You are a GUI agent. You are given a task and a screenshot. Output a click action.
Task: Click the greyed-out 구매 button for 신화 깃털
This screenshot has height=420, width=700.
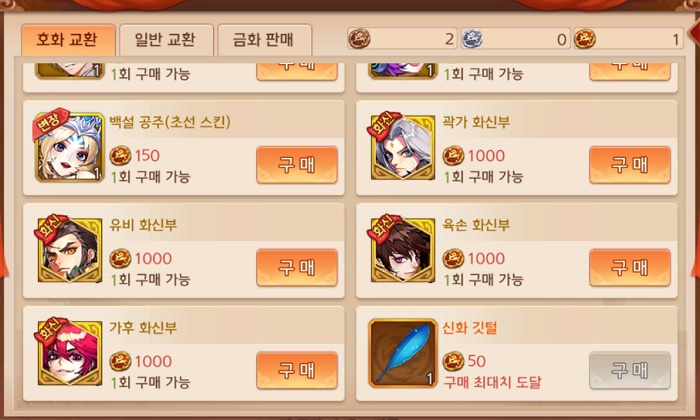630,370
